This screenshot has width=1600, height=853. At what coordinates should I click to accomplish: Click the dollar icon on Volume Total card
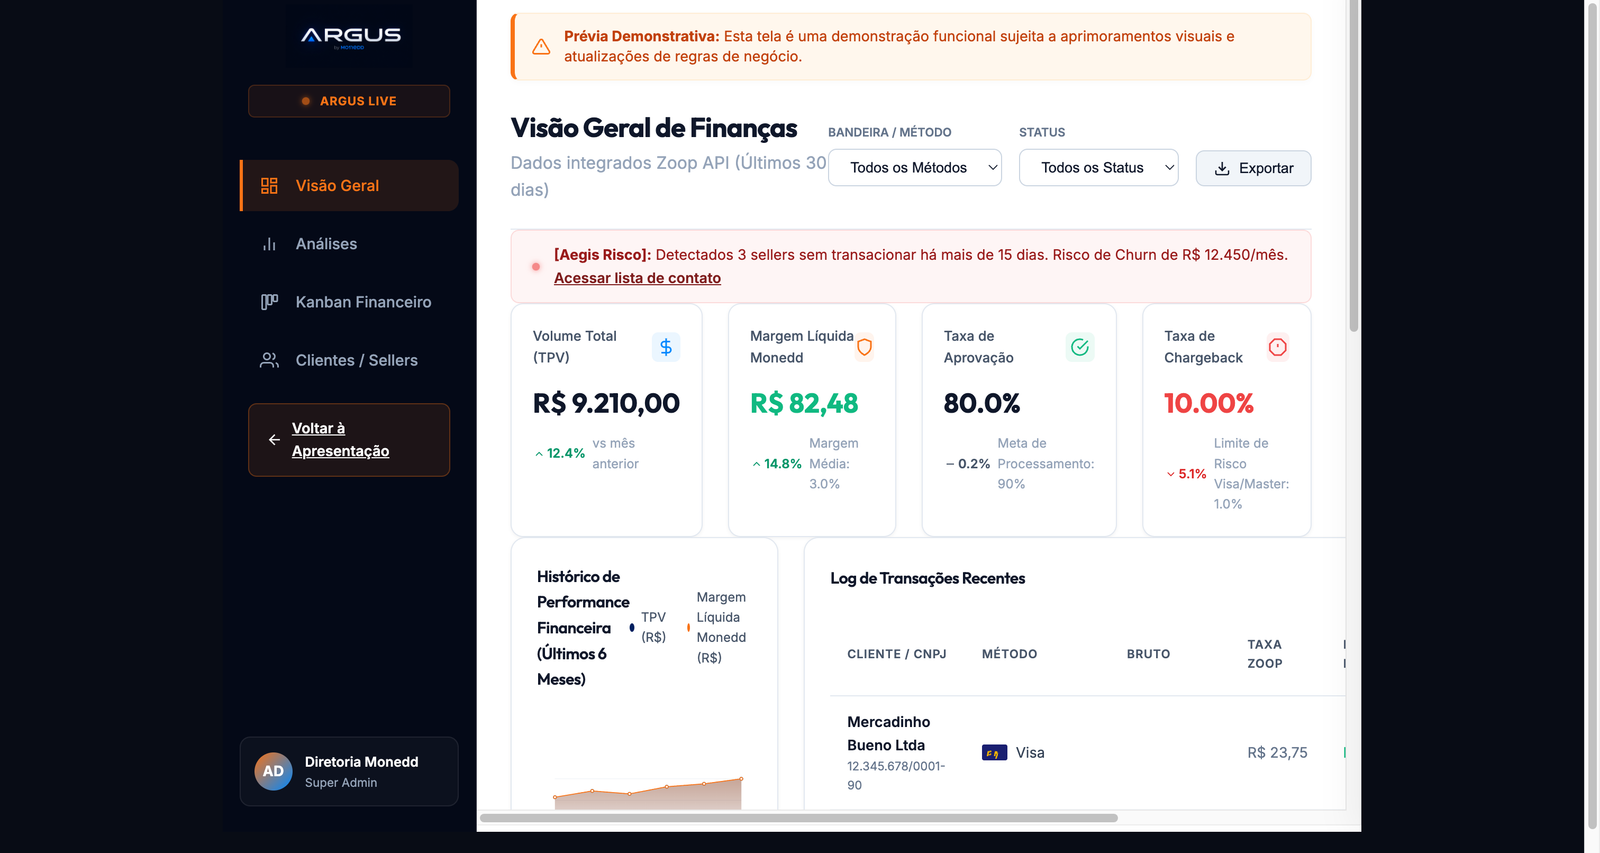pyautogui.click(x=666, y=347)
